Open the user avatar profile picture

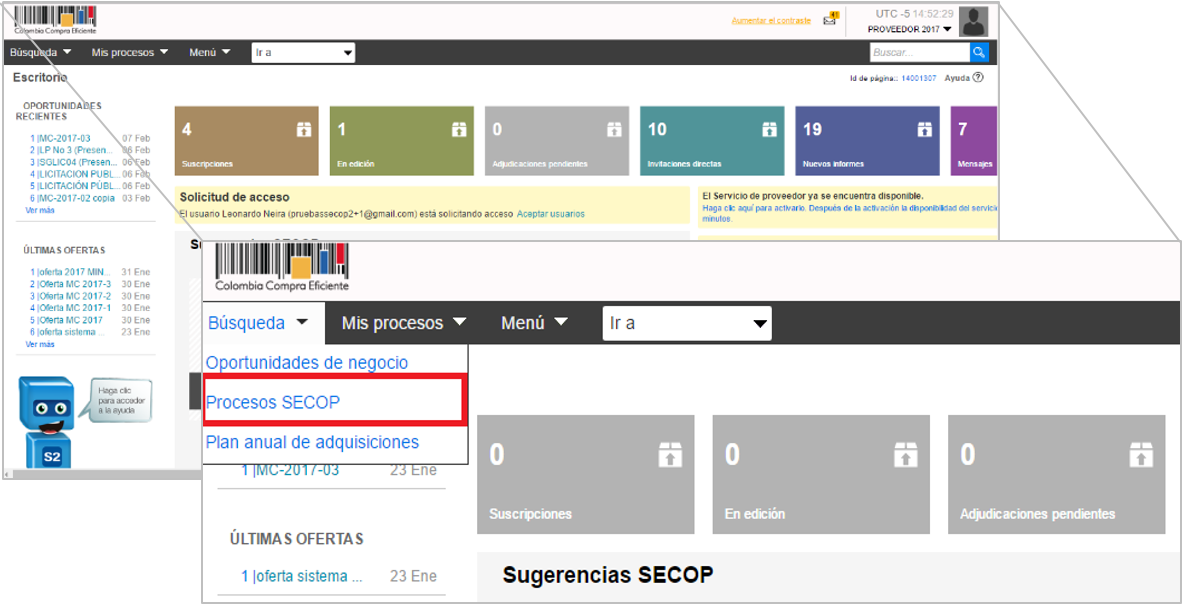973,21
